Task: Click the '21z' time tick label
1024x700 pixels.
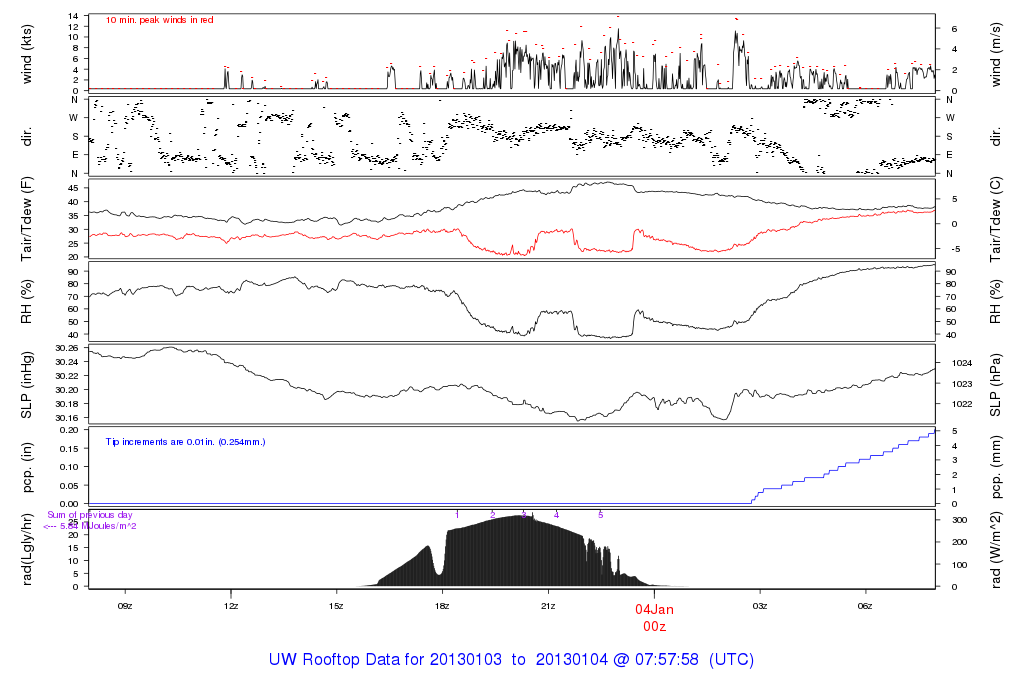Action: point(548,606)
